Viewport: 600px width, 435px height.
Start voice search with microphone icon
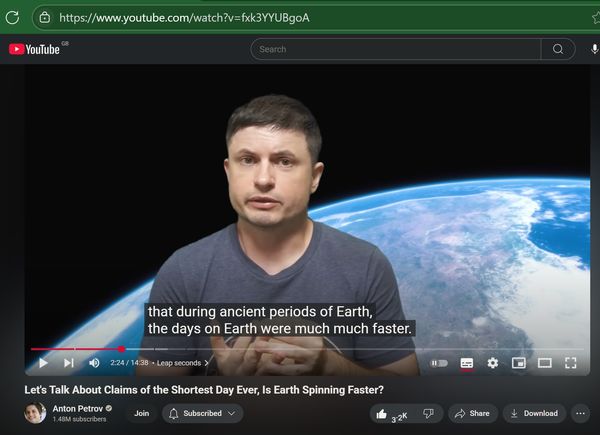click(594, 49)
